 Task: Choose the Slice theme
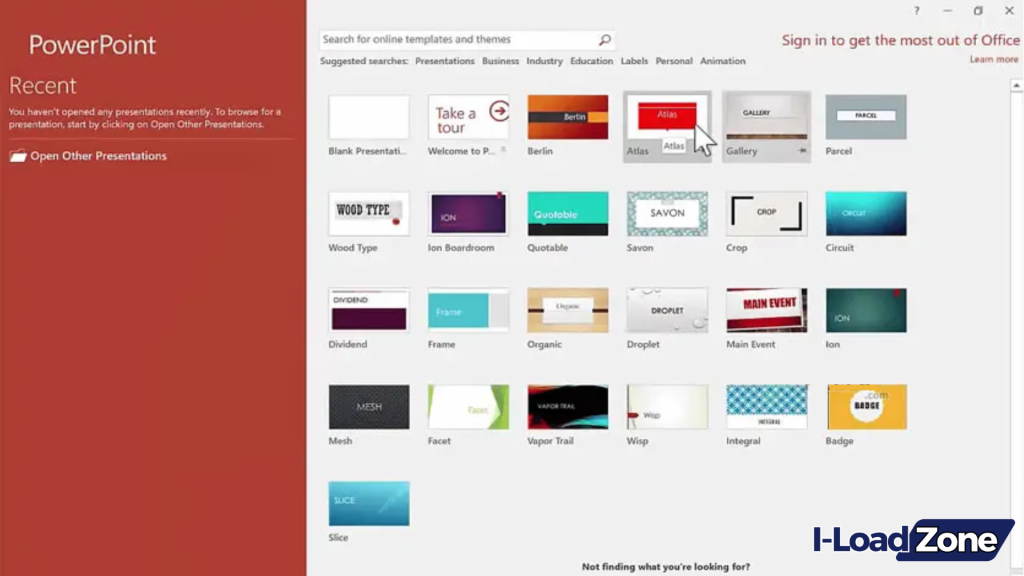point(368,501)
